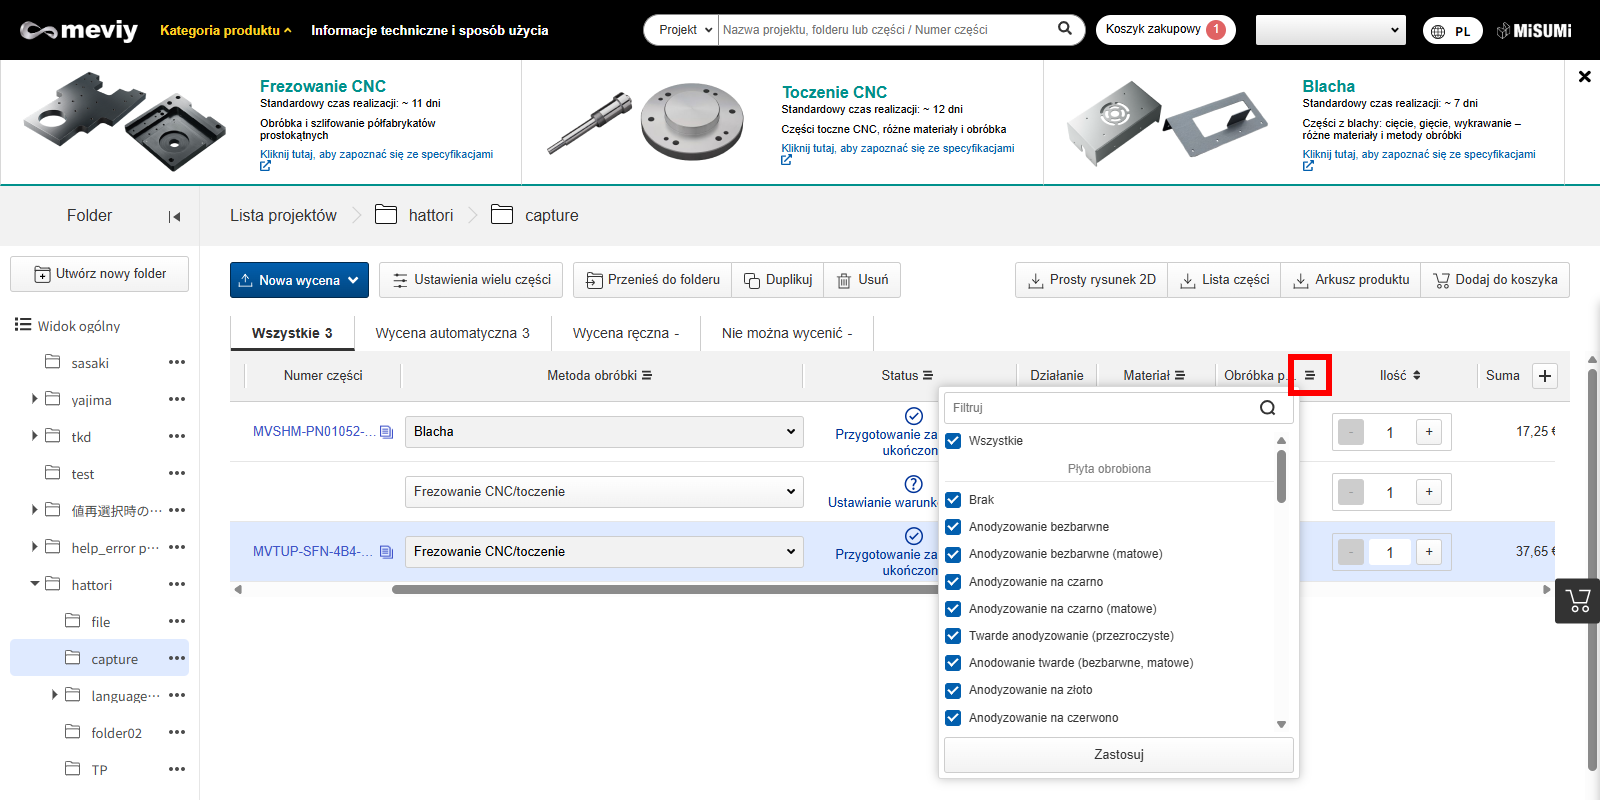Image resolution: width=1600 pixels, height=800 pixels.
Task: Click the question status icon in second row
Action: tap(913, 484)
